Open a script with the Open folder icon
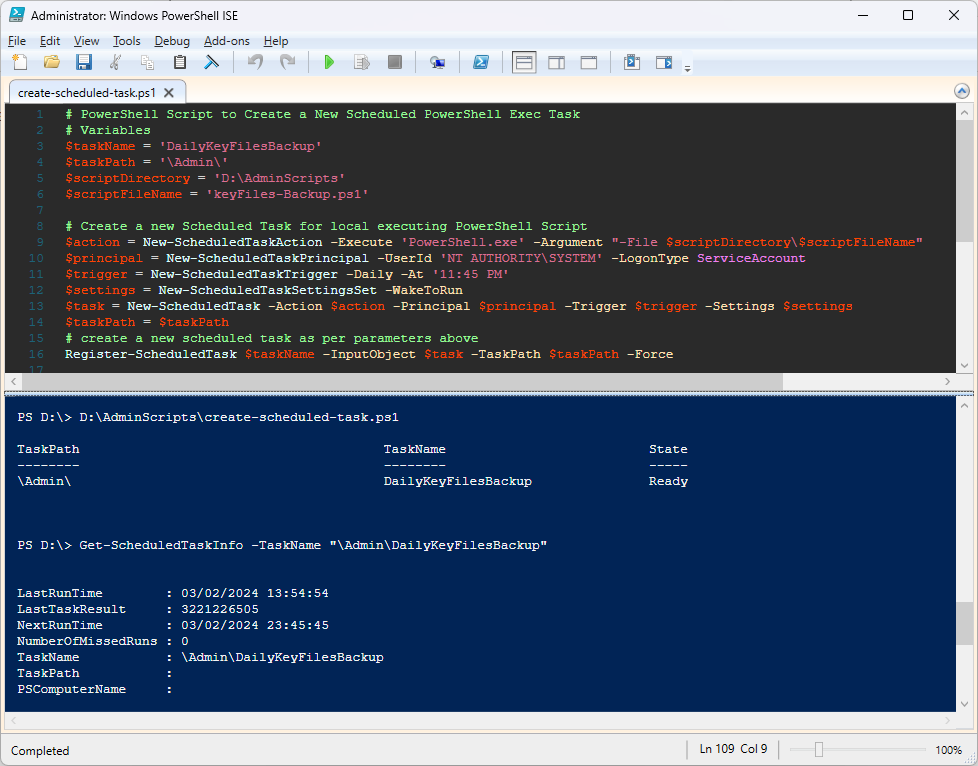Viewport: 978px width, 766px height. [x=52, y=62]
